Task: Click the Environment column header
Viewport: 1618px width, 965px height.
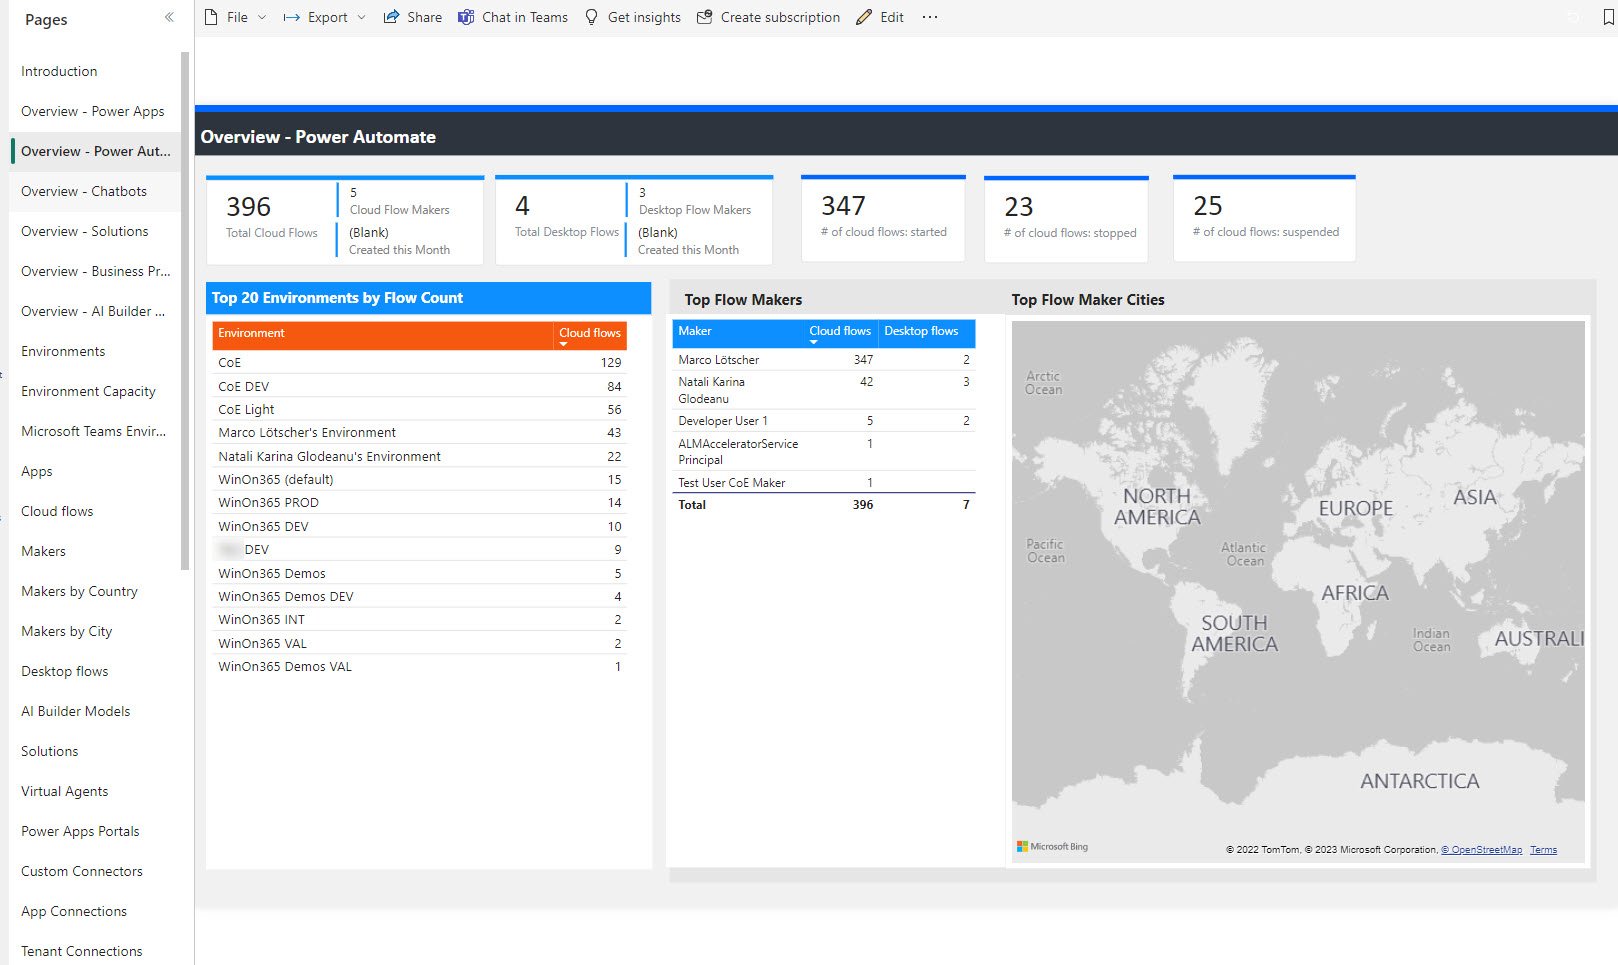Action: (383, 336)
